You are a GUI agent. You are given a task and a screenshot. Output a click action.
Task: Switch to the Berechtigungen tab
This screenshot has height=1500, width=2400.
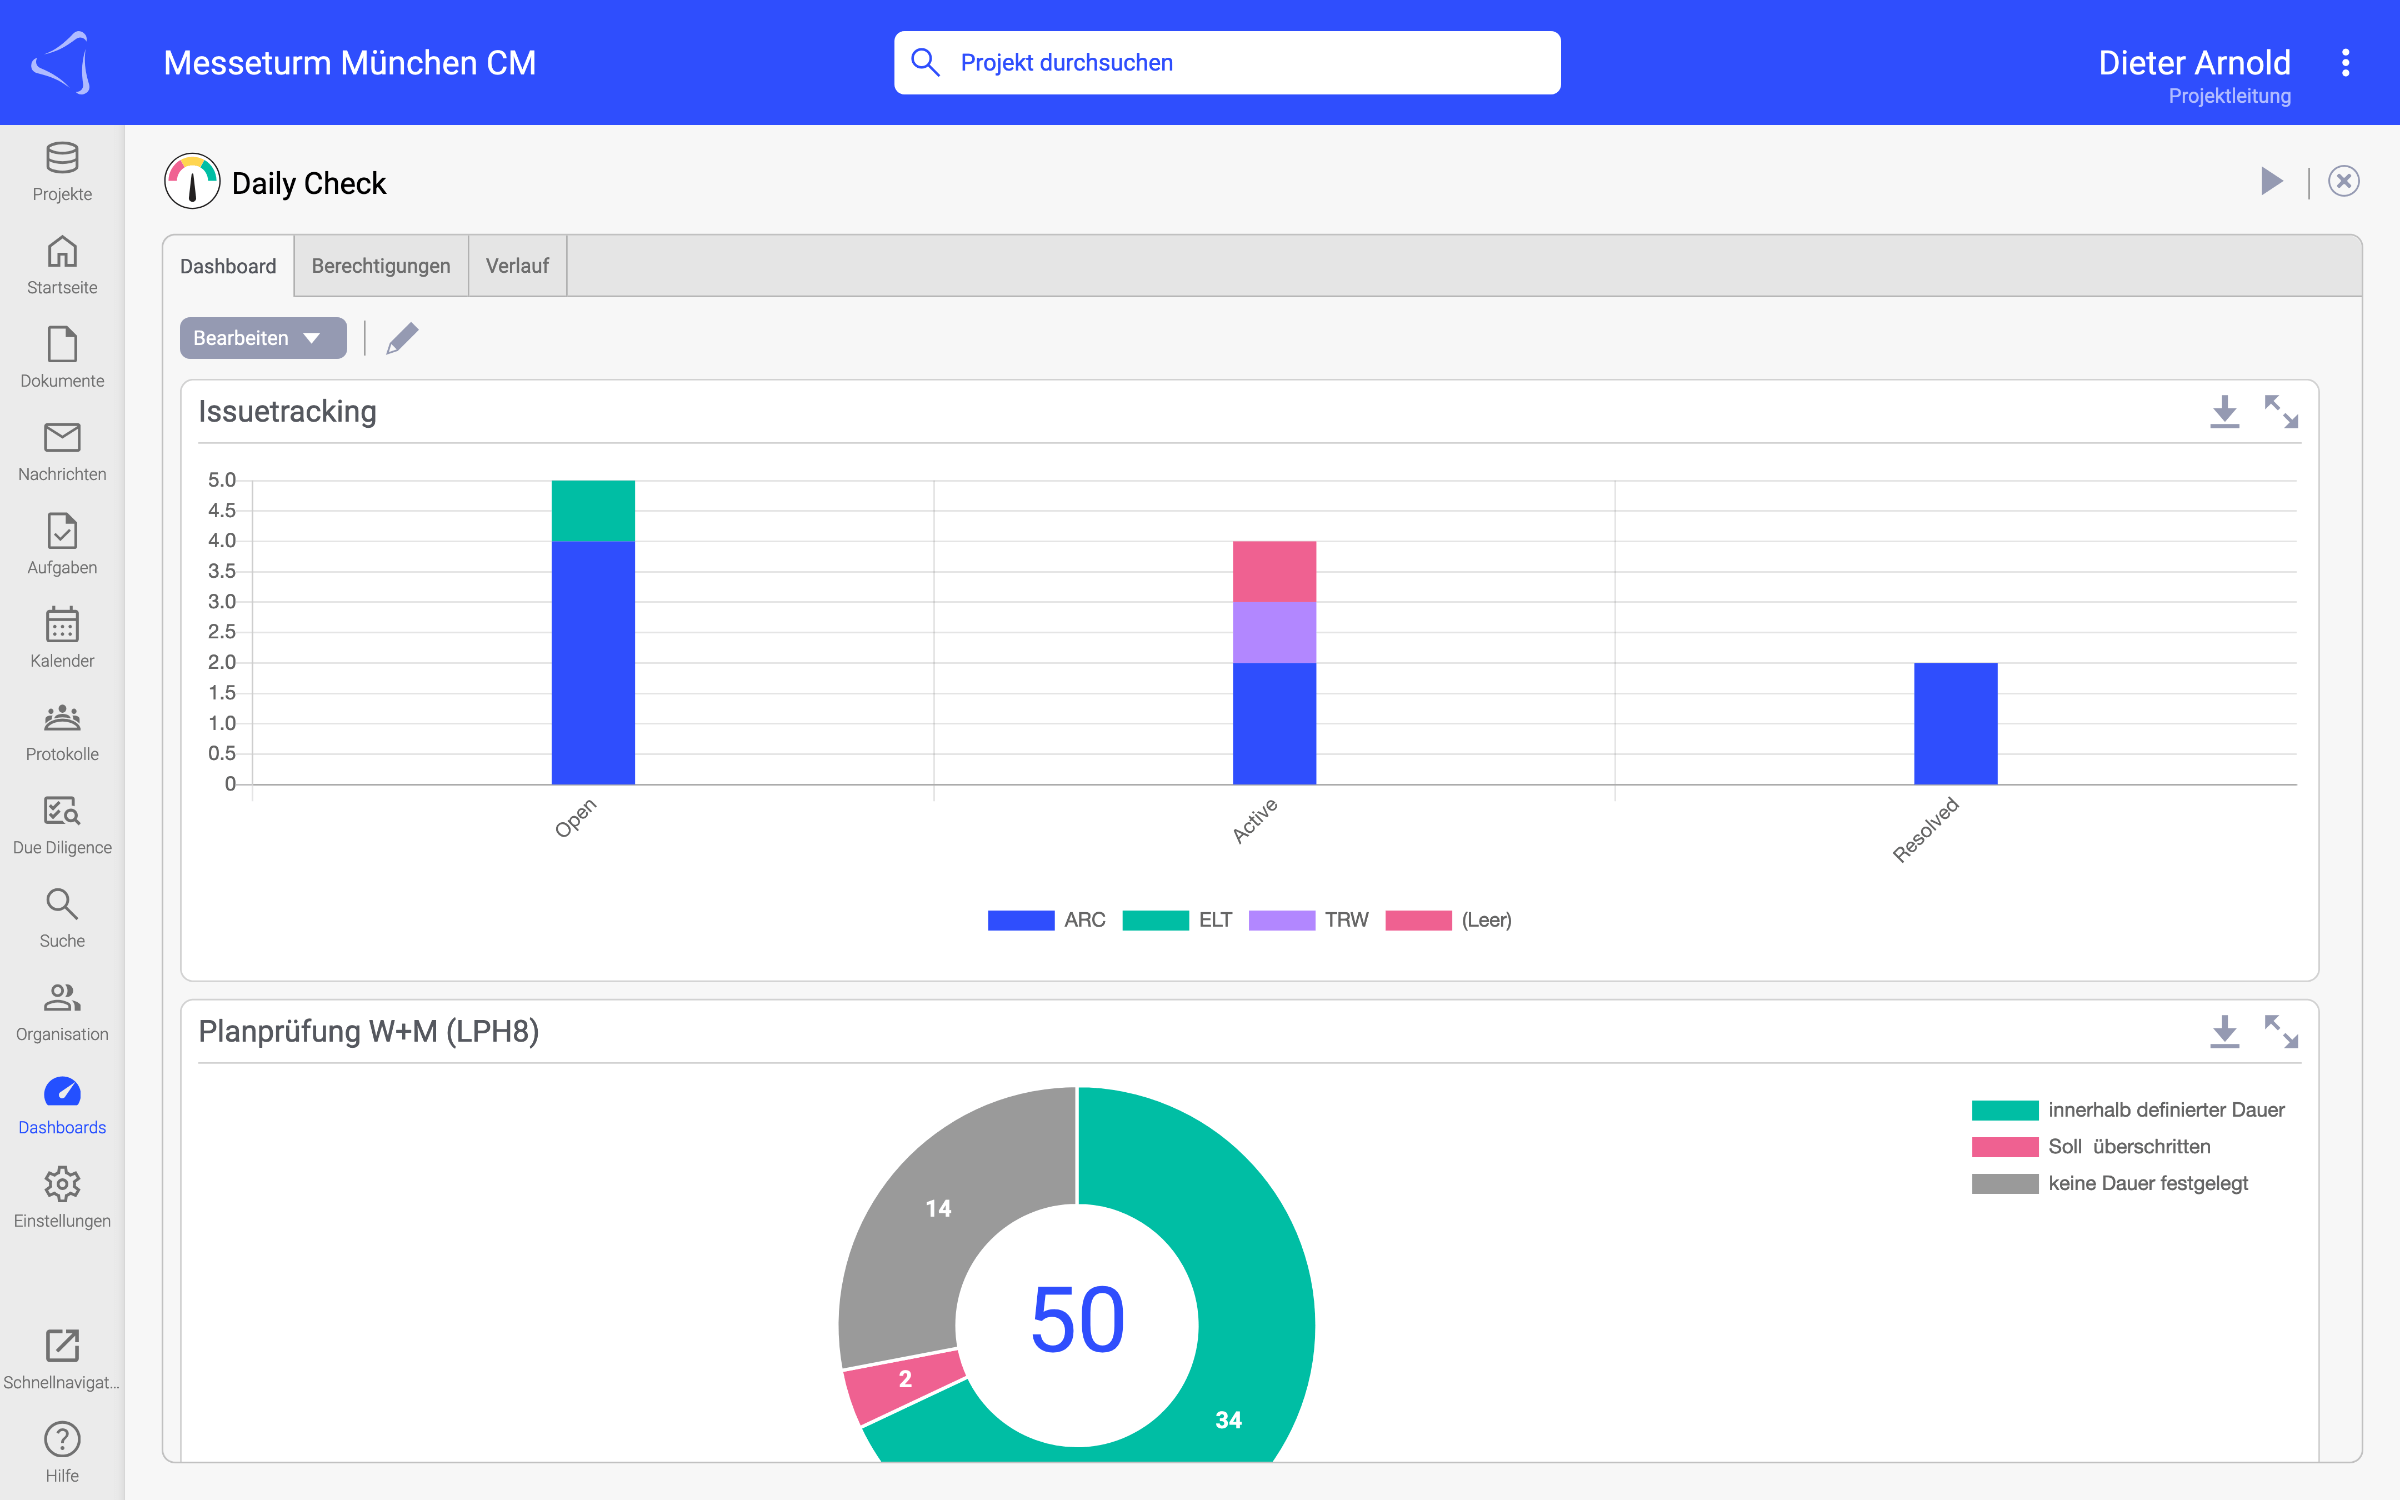(x=381, y=266)
